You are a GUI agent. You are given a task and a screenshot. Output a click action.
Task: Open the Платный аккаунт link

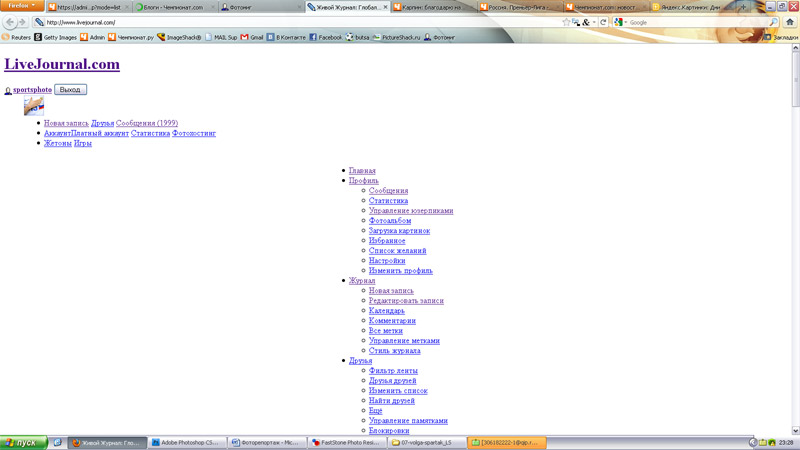(99, 133)
